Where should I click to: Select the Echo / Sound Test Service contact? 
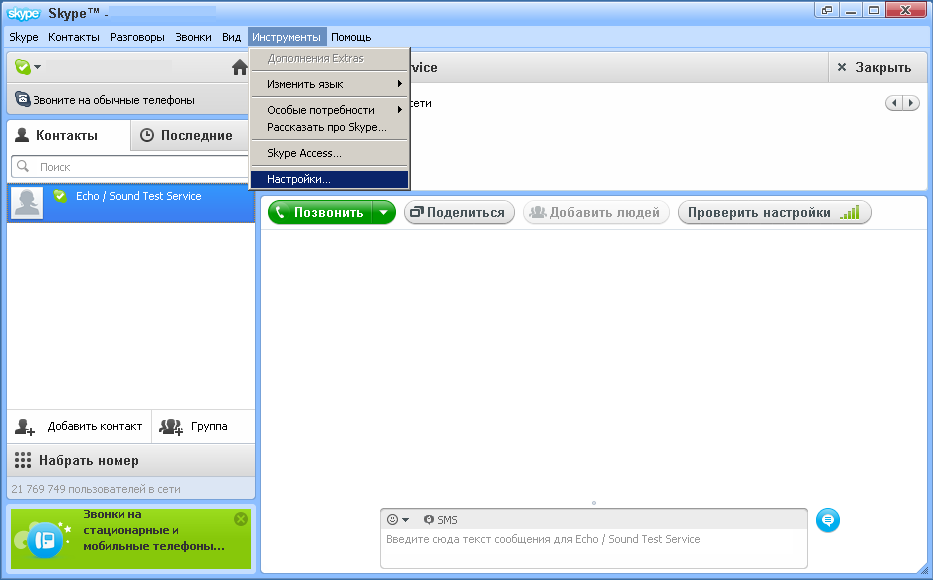click(x=131, y=203)
